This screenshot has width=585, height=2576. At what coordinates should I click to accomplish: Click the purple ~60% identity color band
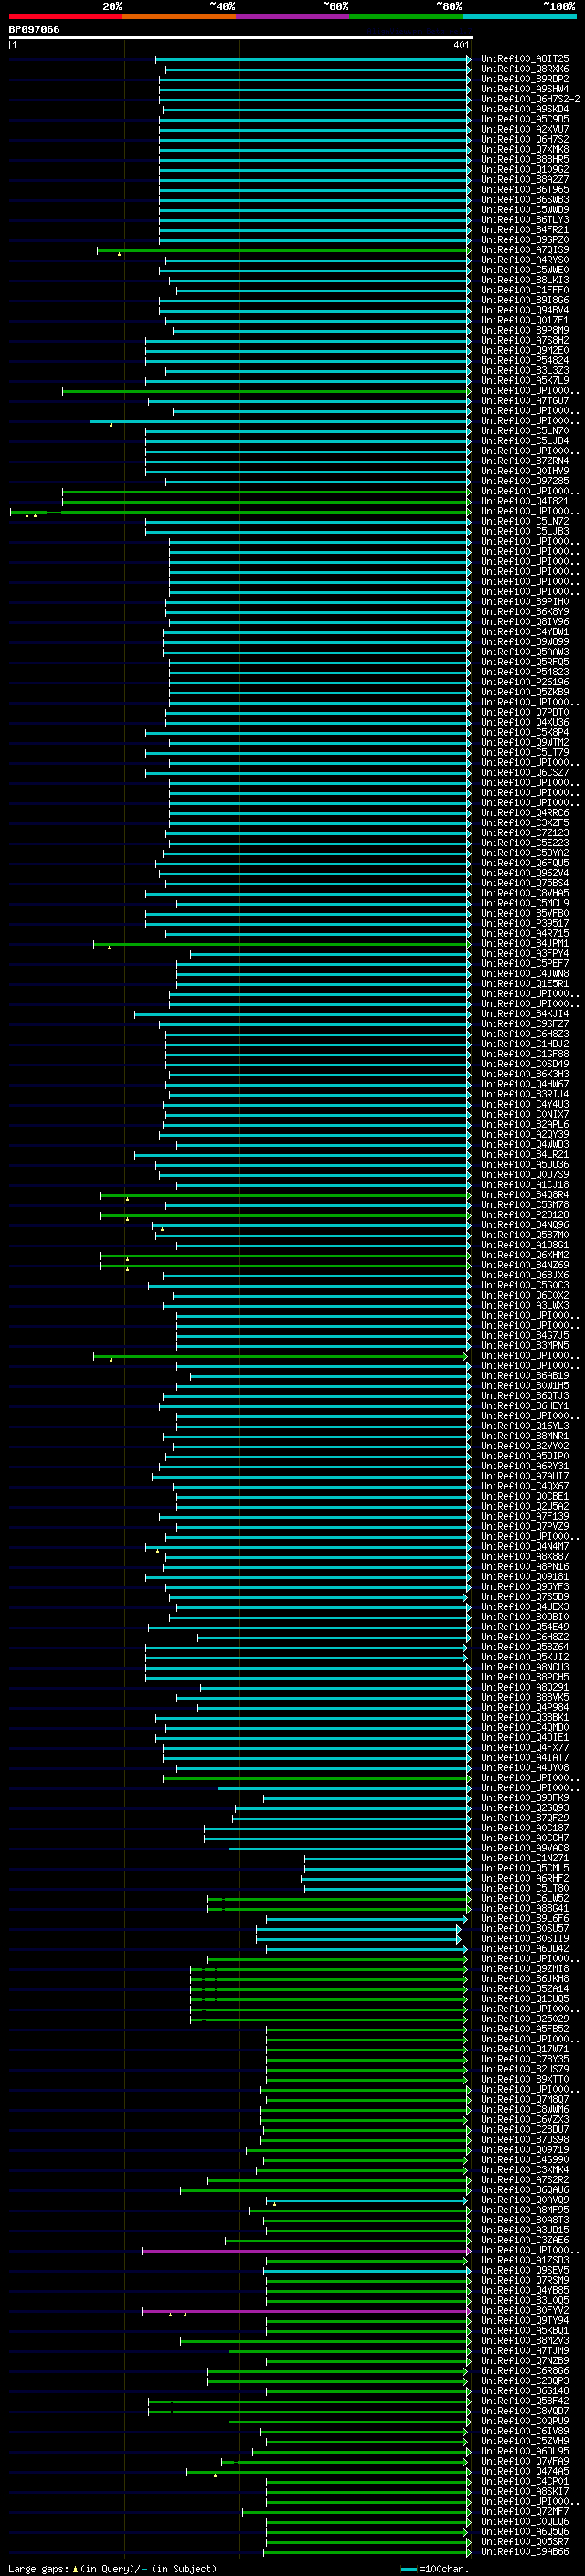click(293, 16)
